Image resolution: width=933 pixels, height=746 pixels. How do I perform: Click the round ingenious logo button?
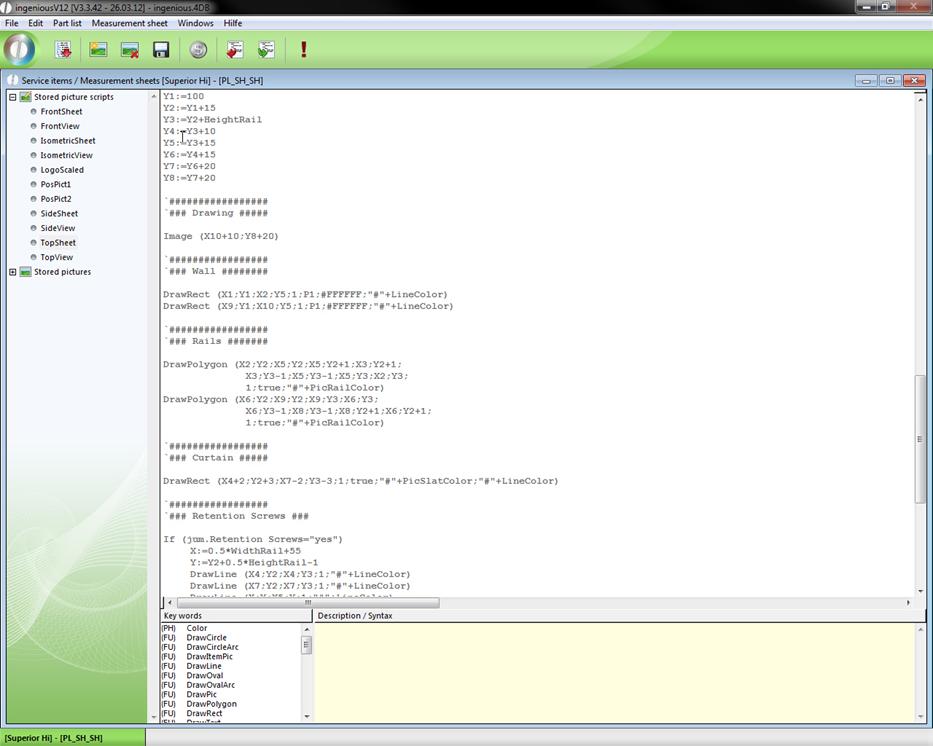click(x=20, y=49)
